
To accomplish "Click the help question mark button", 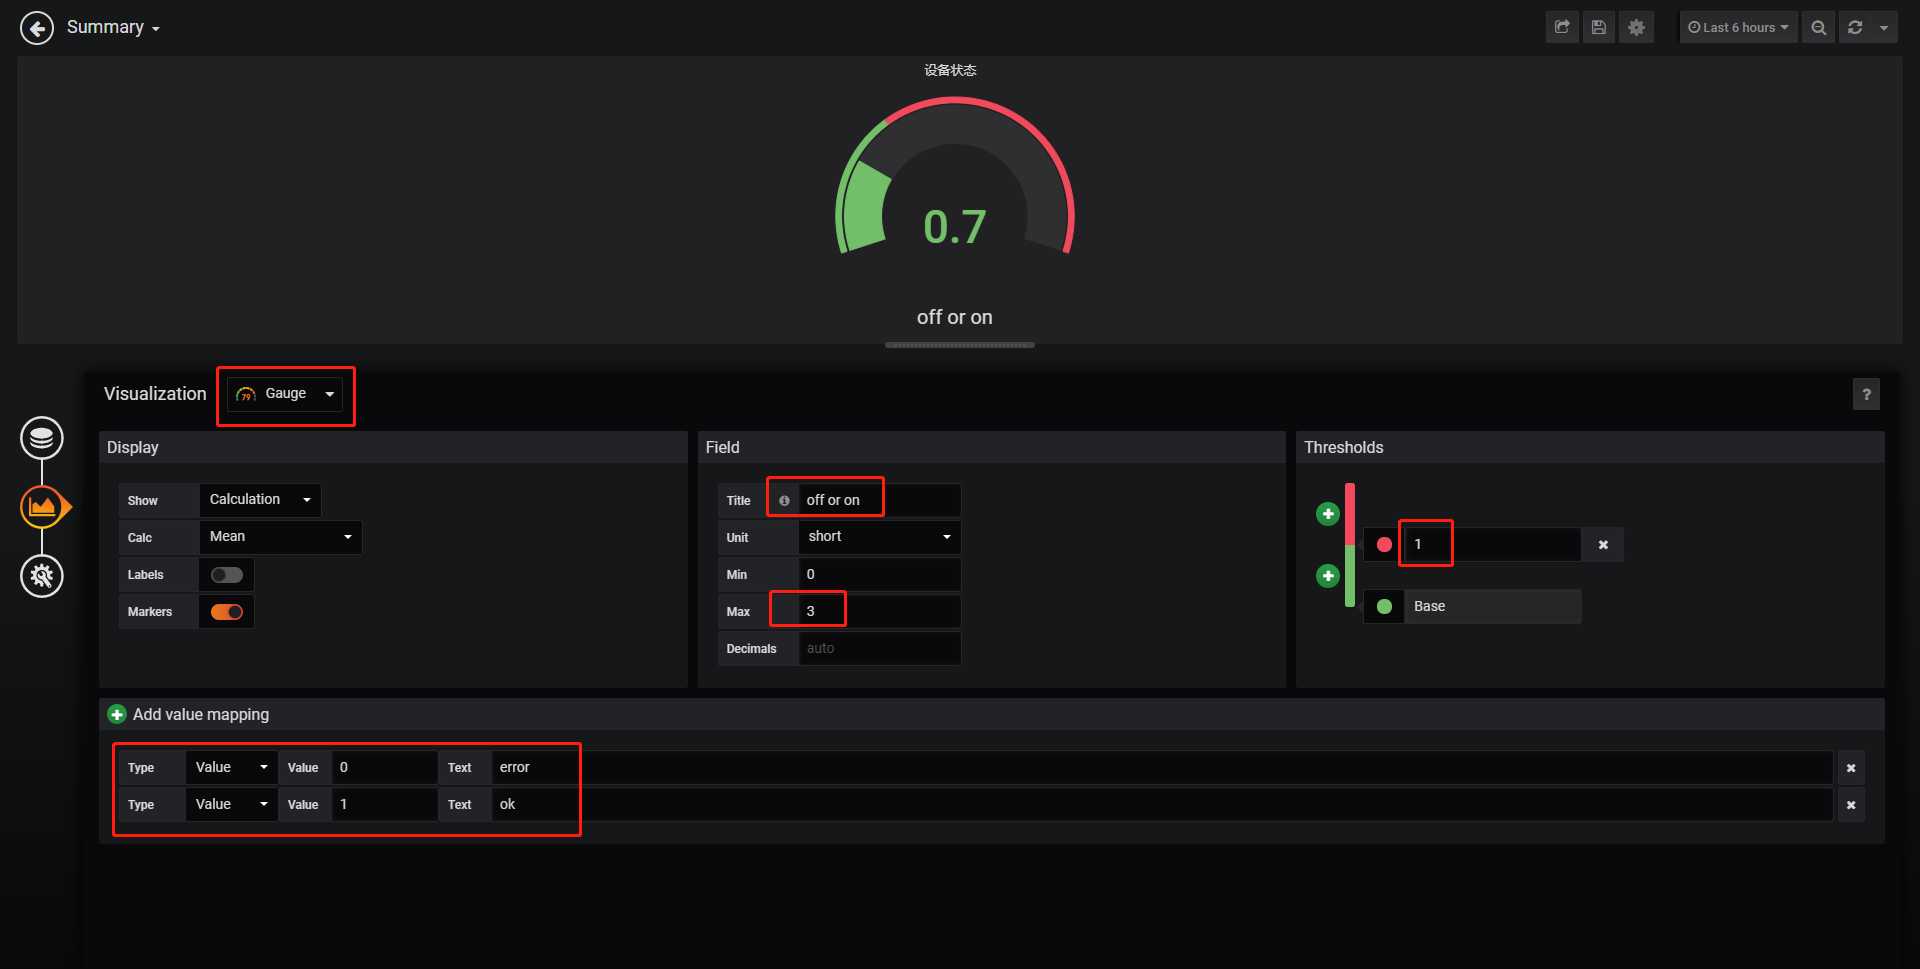I will click(x=1866, y=394).
